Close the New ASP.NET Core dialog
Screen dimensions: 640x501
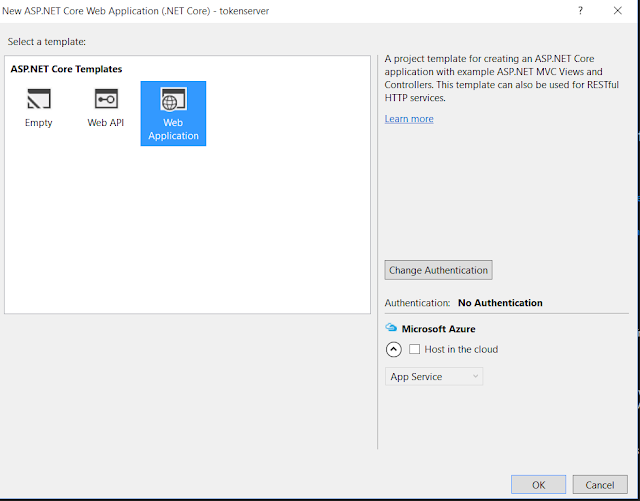coord(618,11)
